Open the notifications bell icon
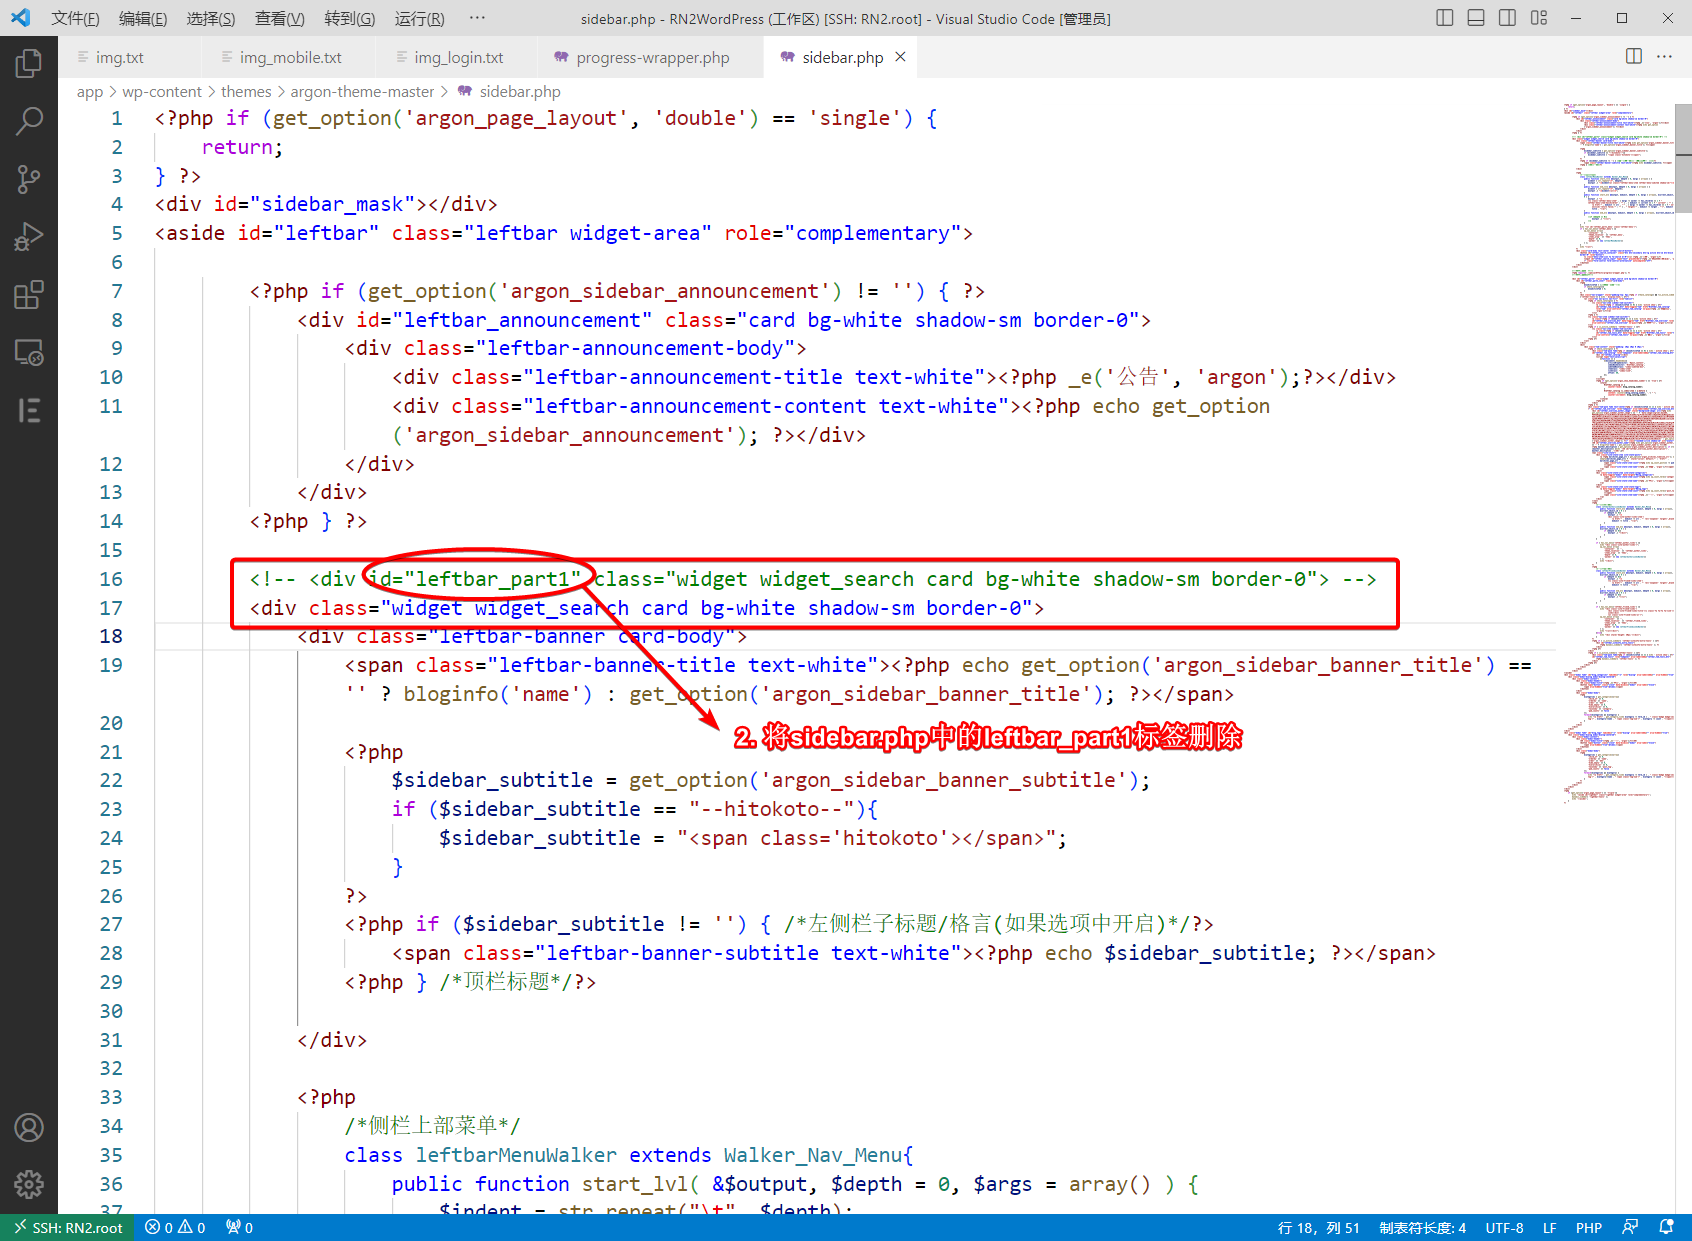This screenshot has width=1692, height=1241. 1666,1227
